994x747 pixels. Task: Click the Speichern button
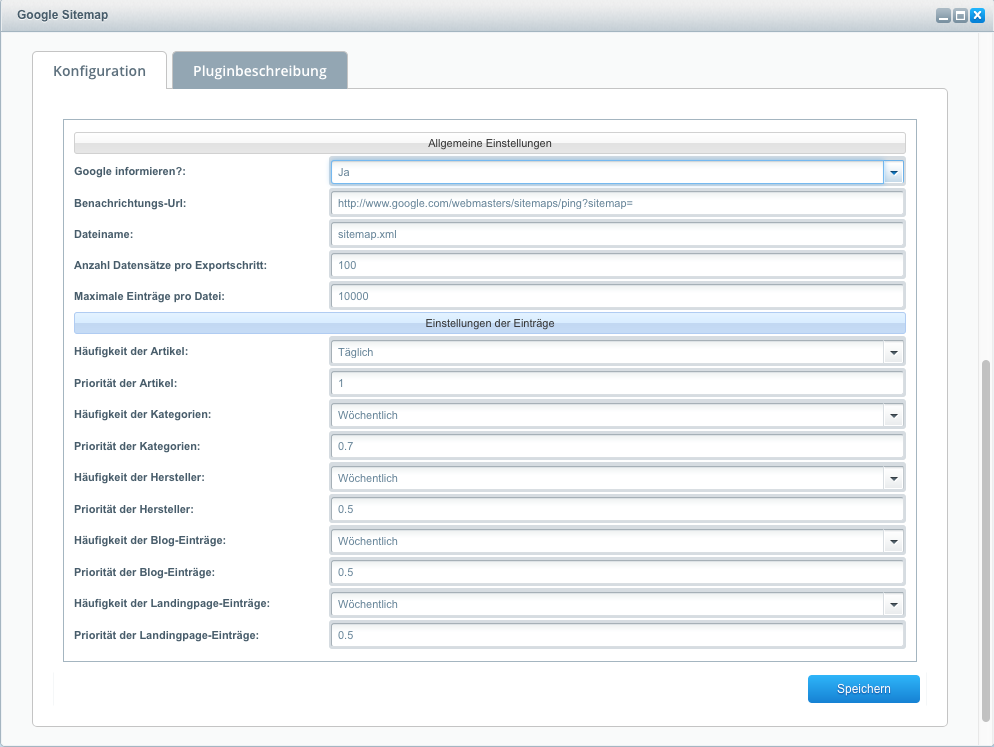[863, 689]
